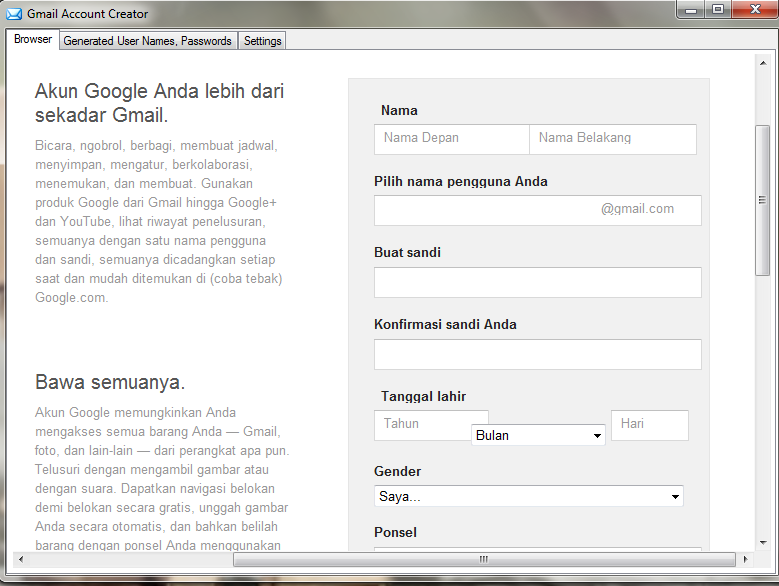The image size is (779, 586).
Task: Maximize the Gmail Account Creator window
Action: [x=718, y=10]
